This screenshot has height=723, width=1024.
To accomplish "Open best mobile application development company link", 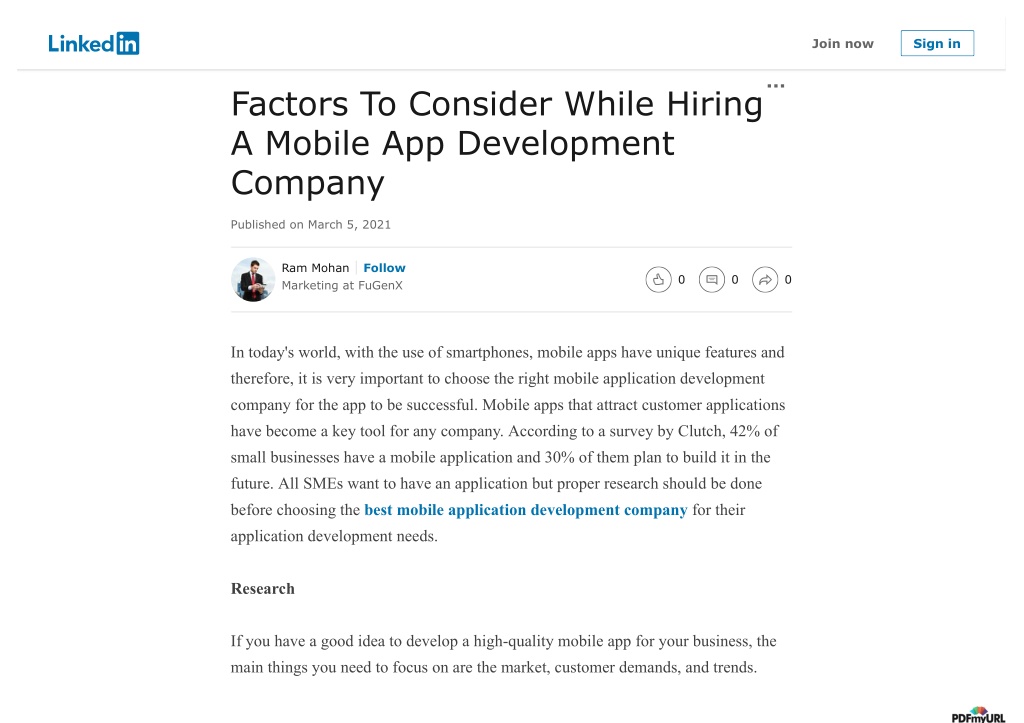I will 526,509.
